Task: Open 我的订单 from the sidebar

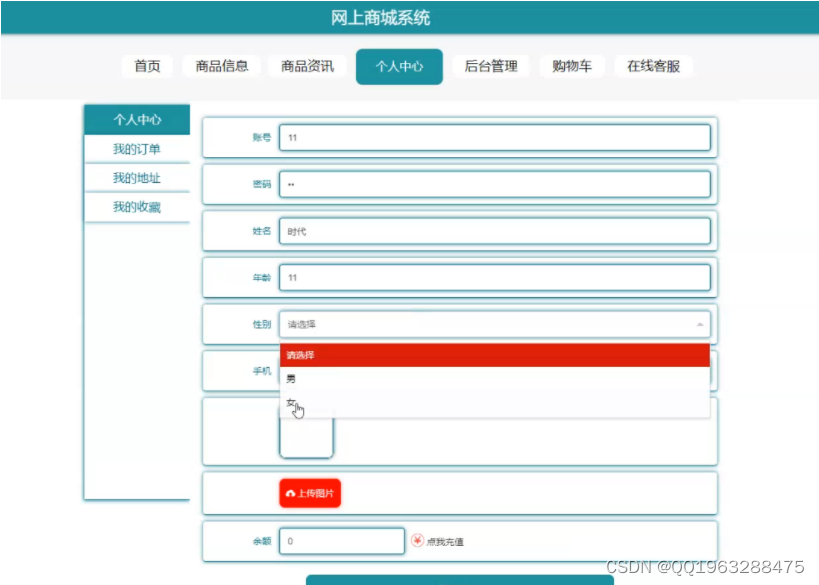Action: click(x=136, y=146)
